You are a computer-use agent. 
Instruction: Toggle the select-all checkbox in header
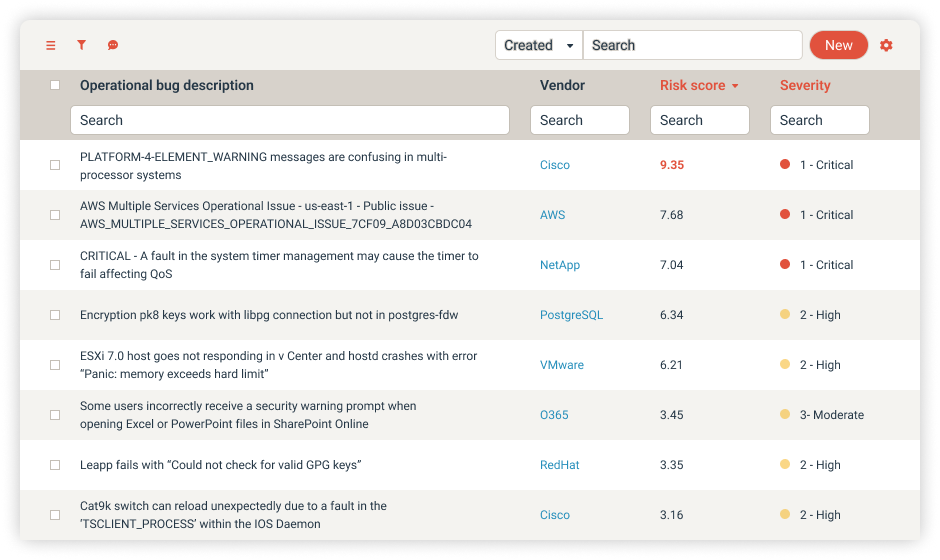pyautogui.click(x=55, y=85)
